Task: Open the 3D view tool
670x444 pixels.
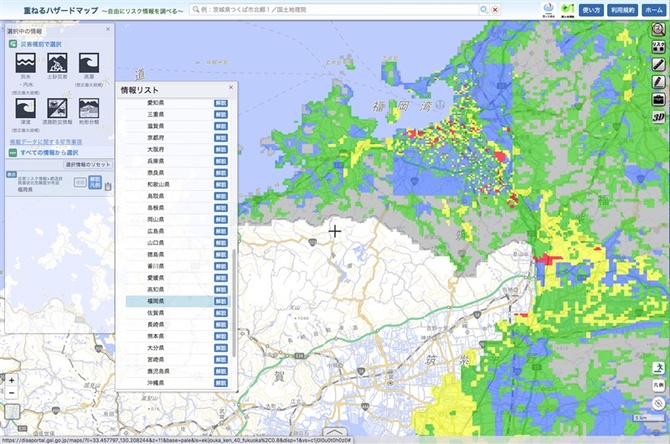Action: pyautogui.click(x=658, y=116)
